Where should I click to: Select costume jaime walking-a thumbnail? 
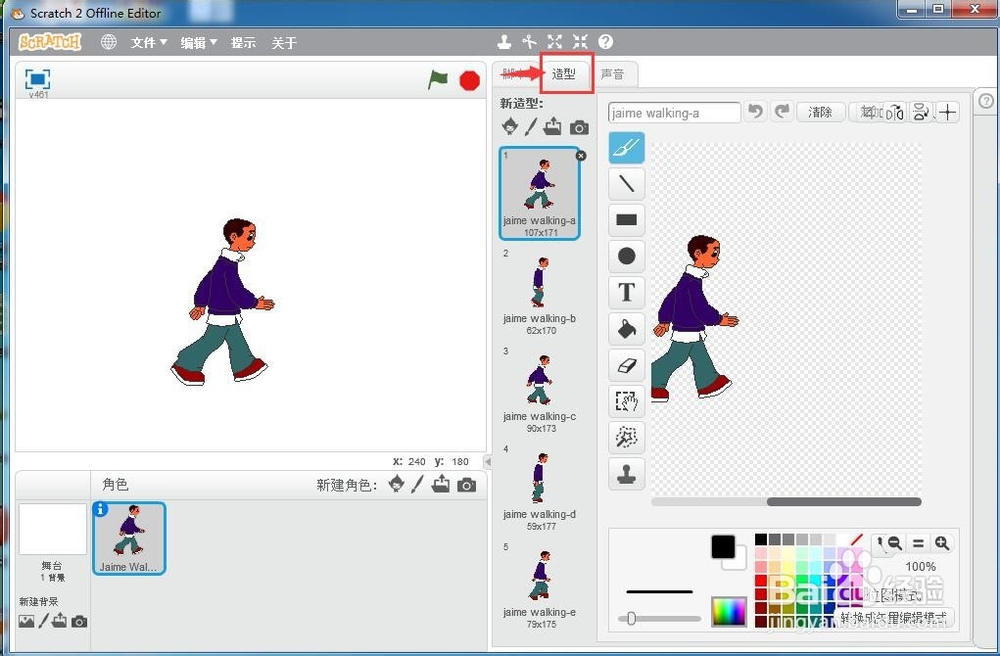pos(540,193)
